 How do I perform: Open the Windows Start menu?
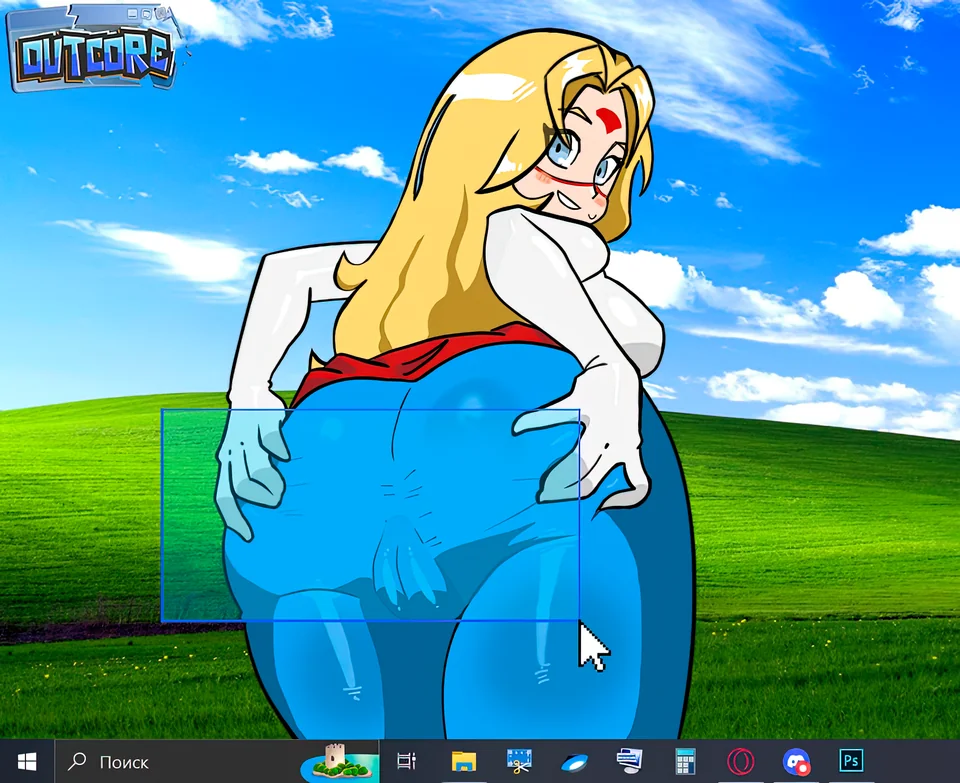(x=27, y=762)
